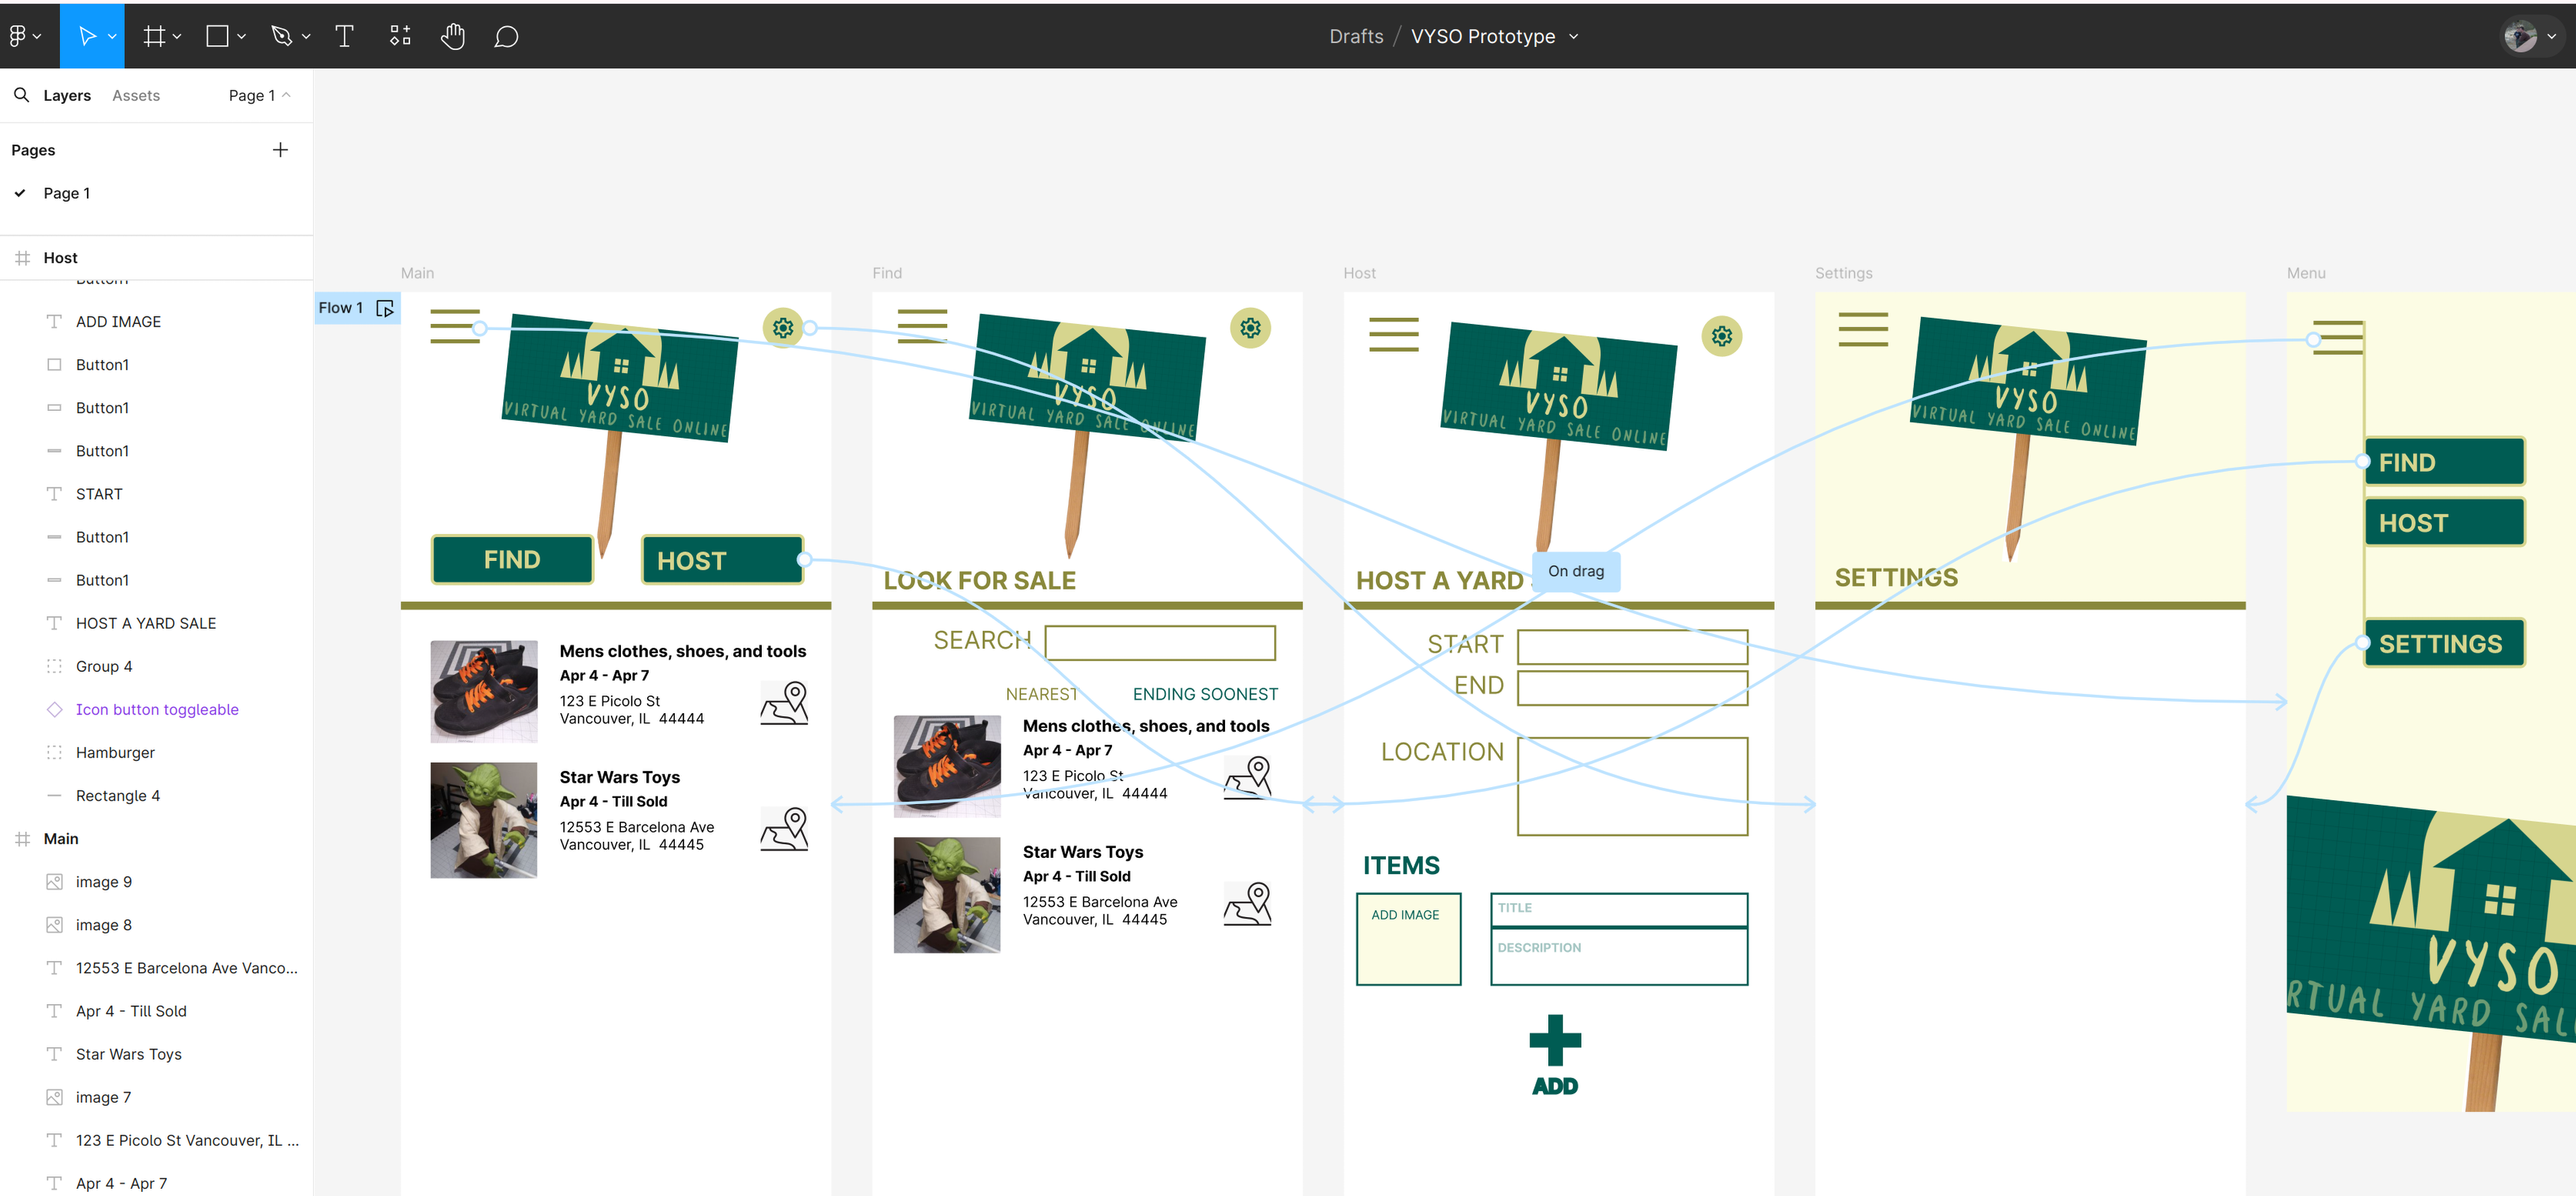Select the Icon button toggleable layer
The height and width of the screenshot is (1196, 2576).
(157, 709)
